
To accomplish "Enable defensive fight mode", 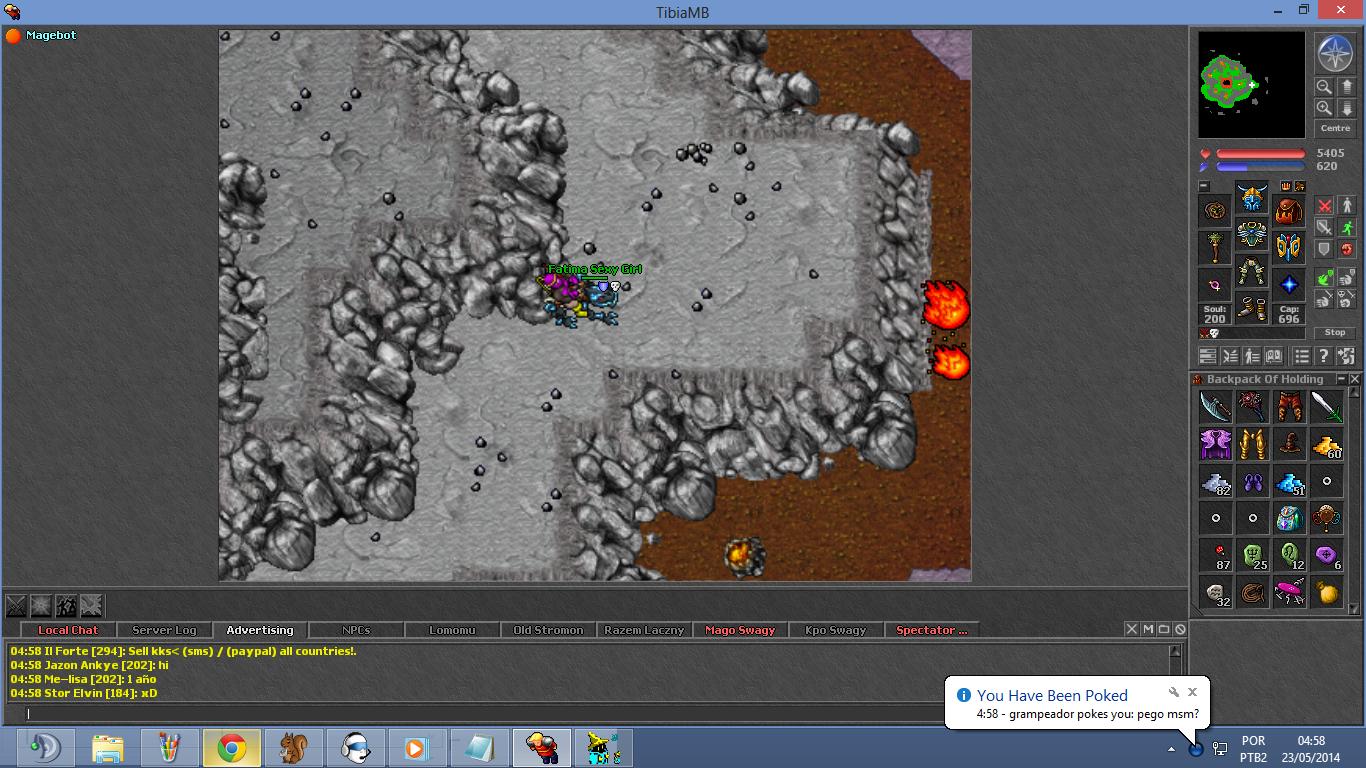I will tap(1324, 250).
